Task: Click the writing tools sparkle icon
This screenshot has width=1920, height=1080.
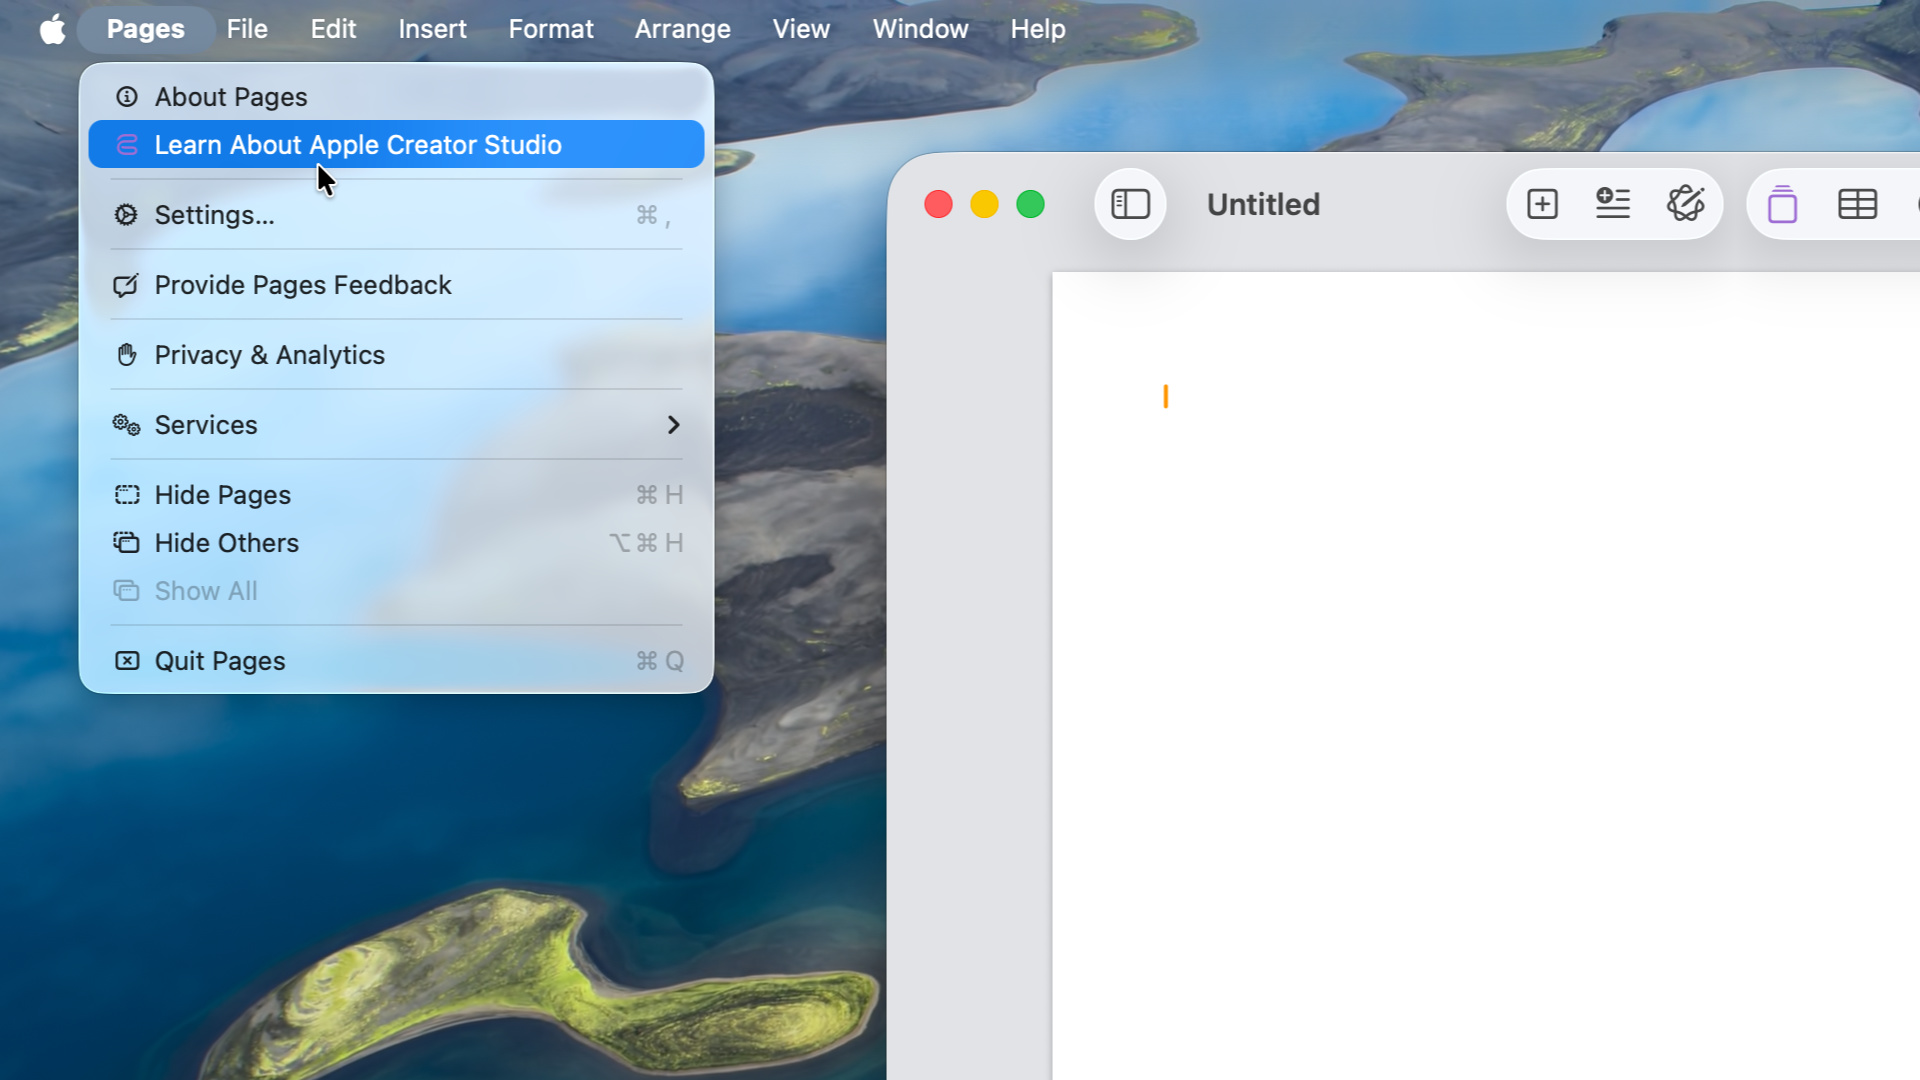Action: pyautogui.click(x=1685, y=204)
